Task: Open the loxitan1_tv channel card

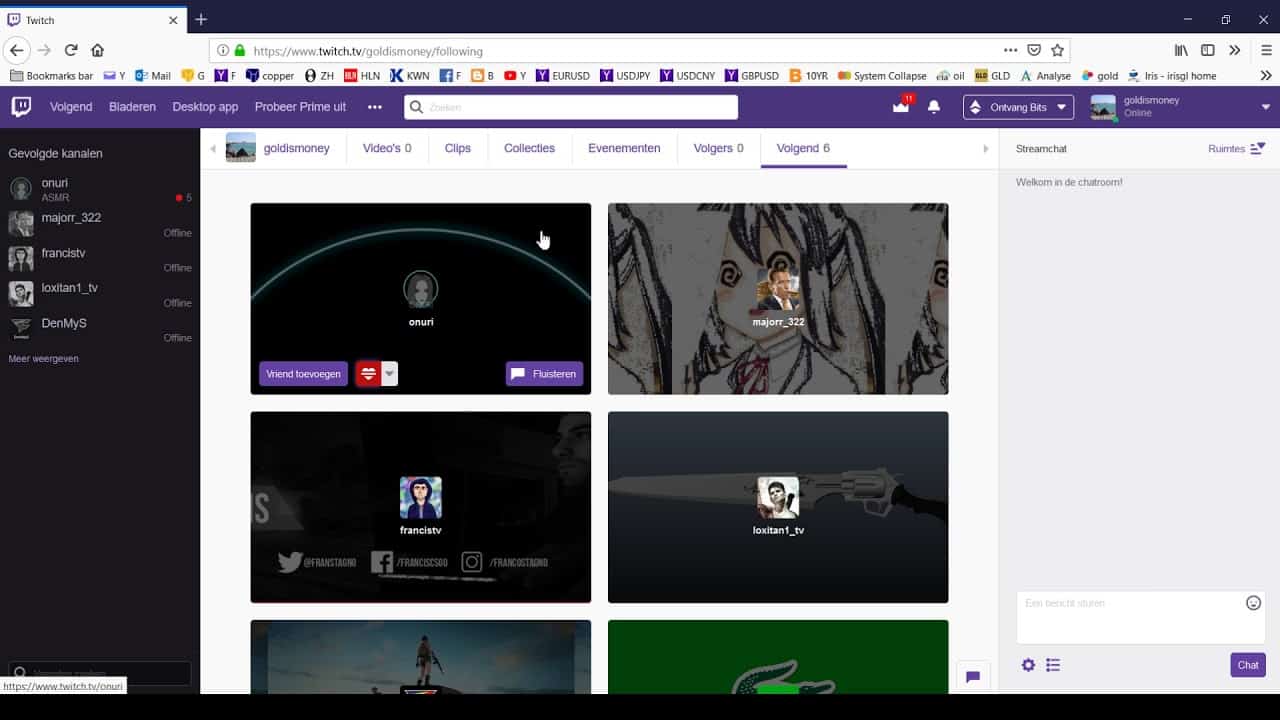Action: click(778, 507)
